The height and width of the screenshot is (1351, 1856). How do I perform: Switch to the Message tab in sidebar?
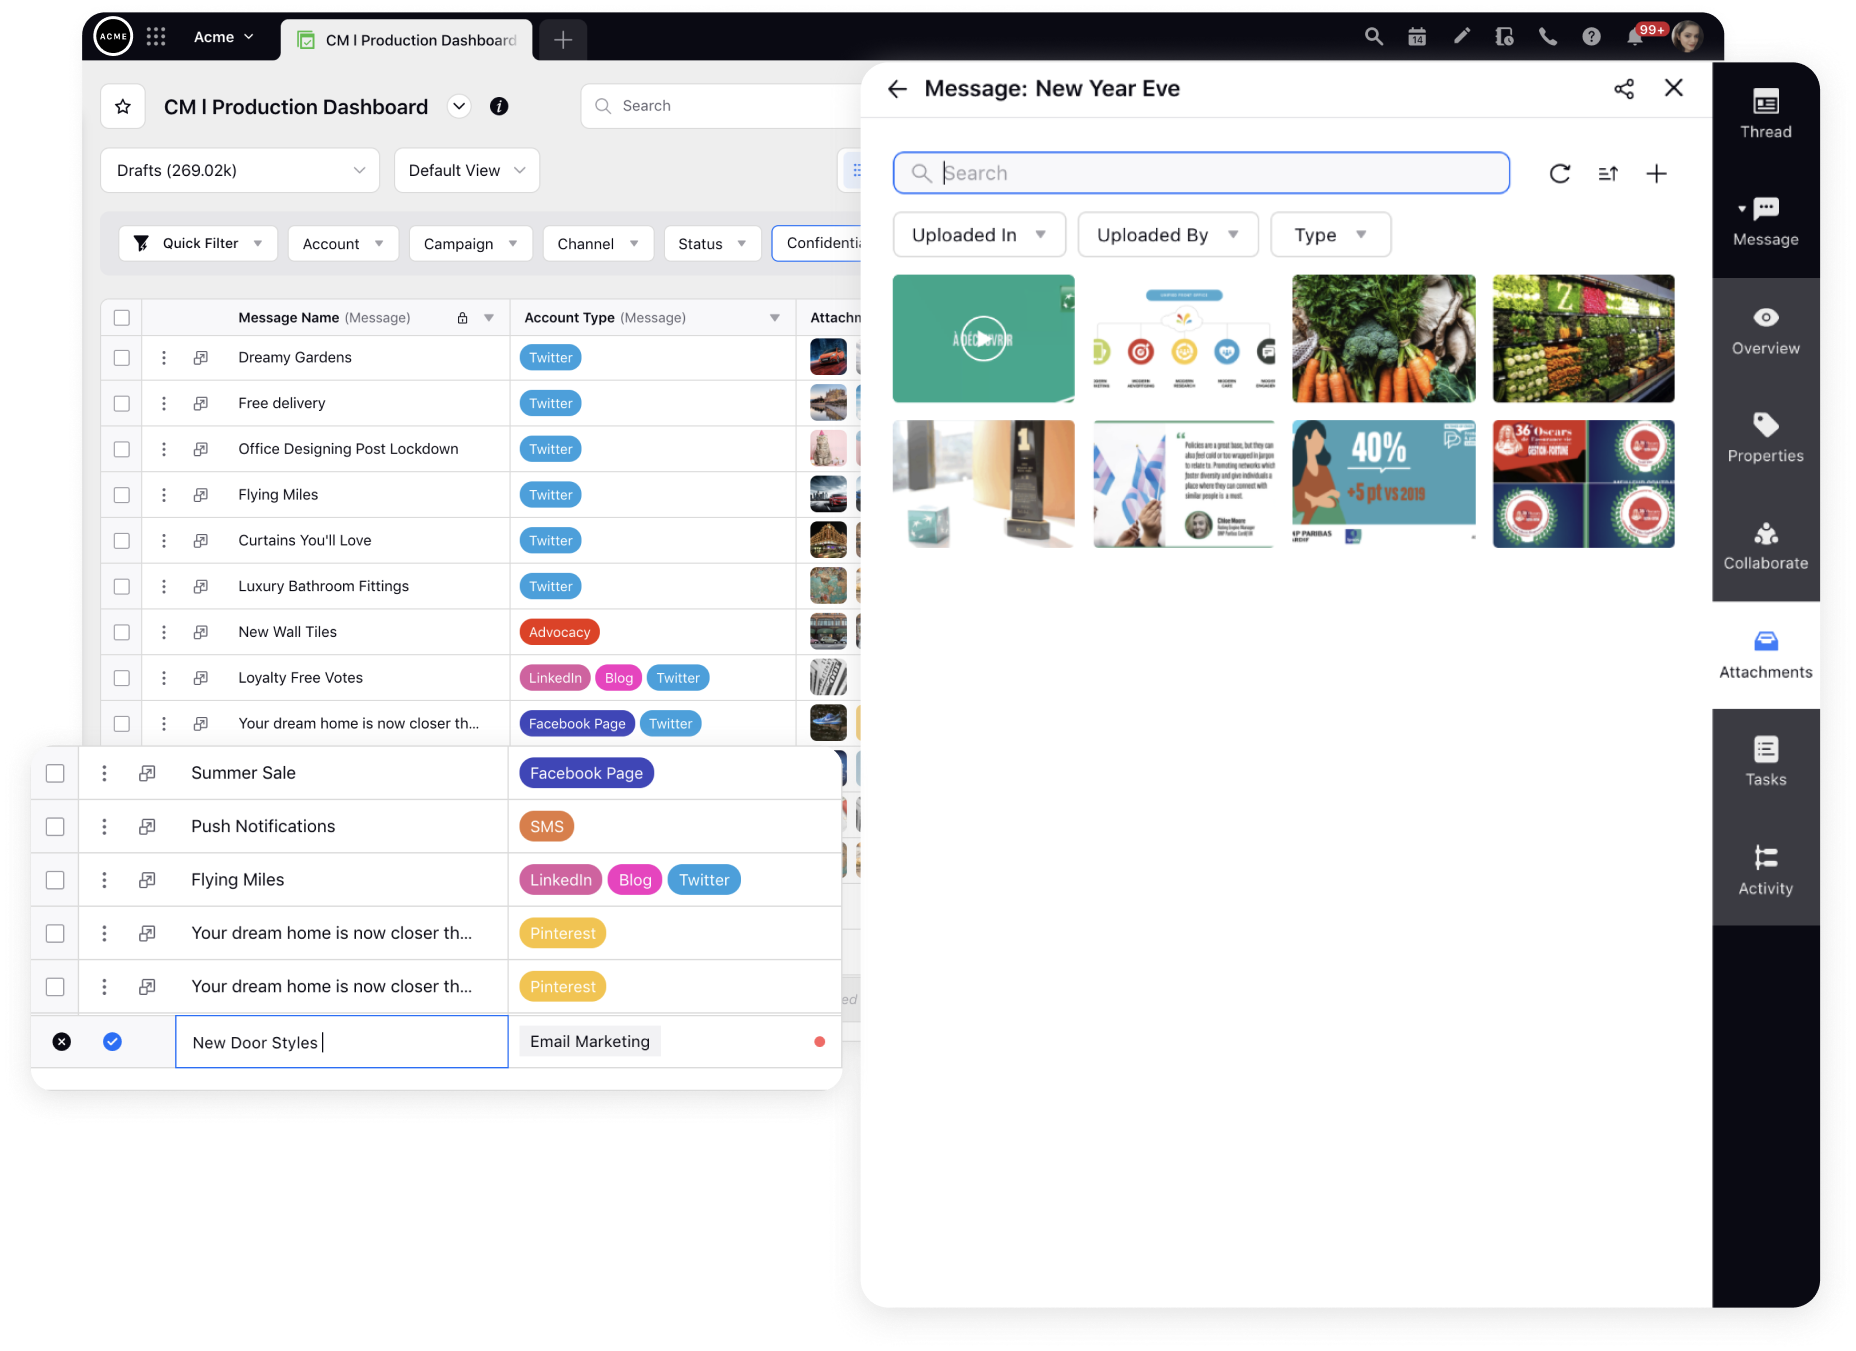click(1766, 223)
